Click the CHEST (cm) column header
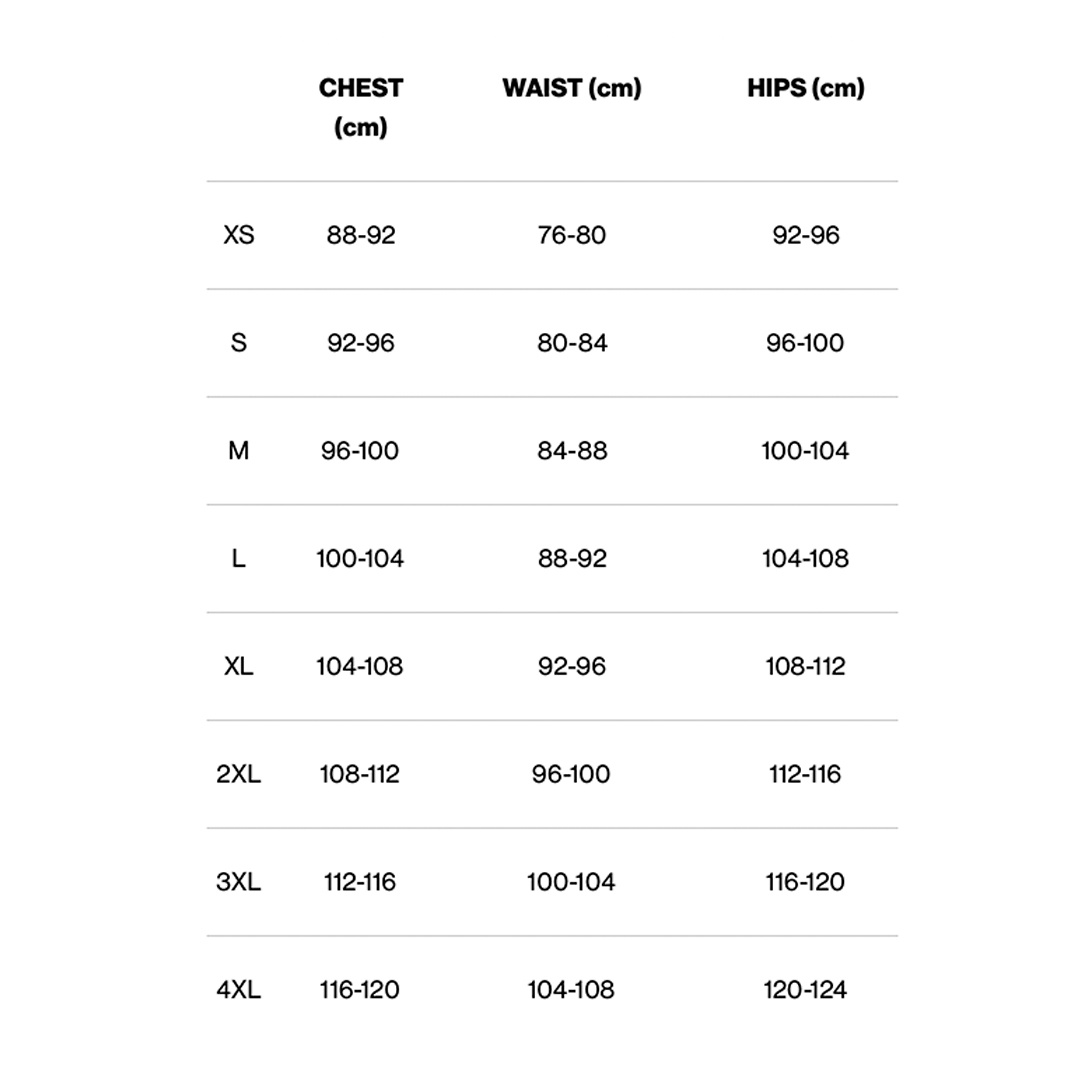This screenshot has width=1080, height=1080. point(360,107)
